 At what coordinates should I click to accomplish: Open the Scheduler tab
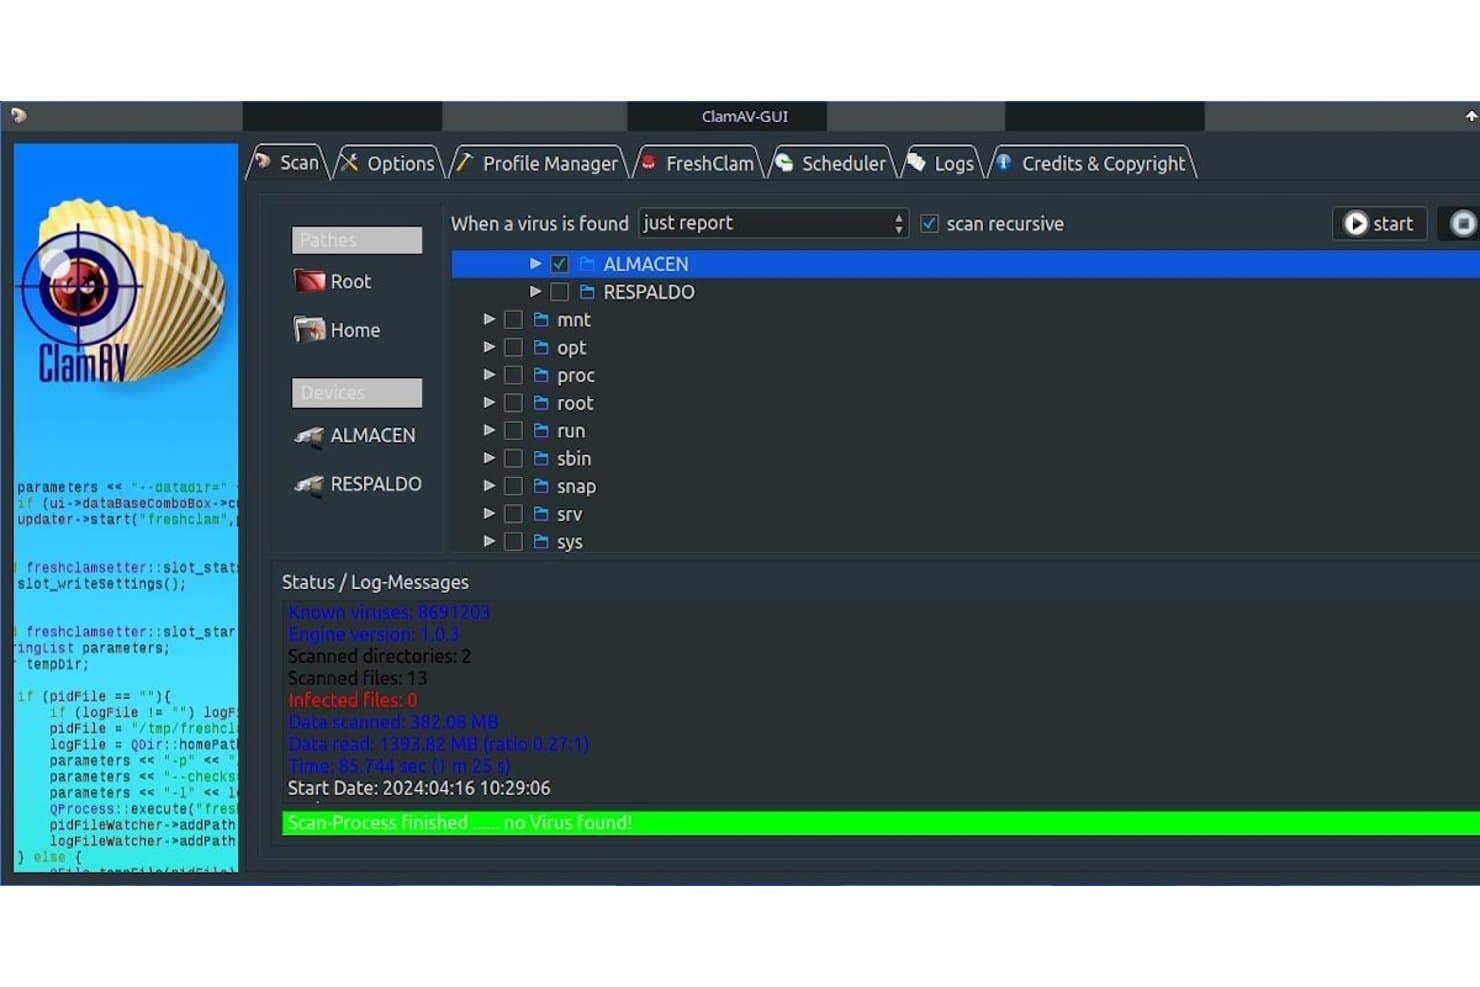(832, 163)
